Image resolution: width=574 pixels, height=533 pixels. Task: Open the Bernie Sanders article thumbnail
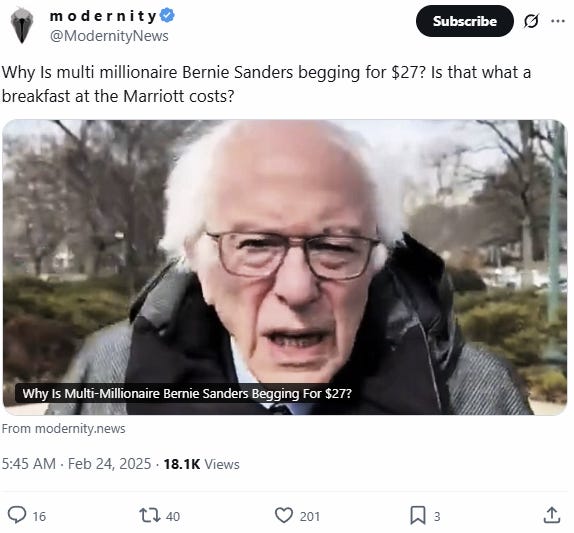(x=284, y=267)
